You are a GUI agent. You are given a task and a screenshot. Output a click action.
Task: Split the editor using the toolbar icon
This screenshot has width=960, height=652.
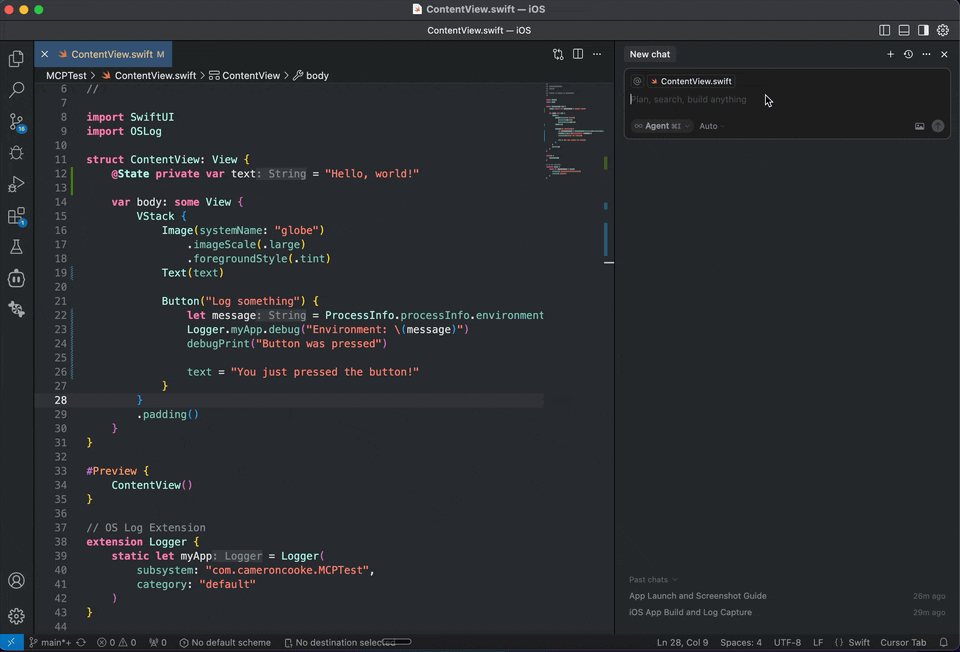click(x=577, y=54)
